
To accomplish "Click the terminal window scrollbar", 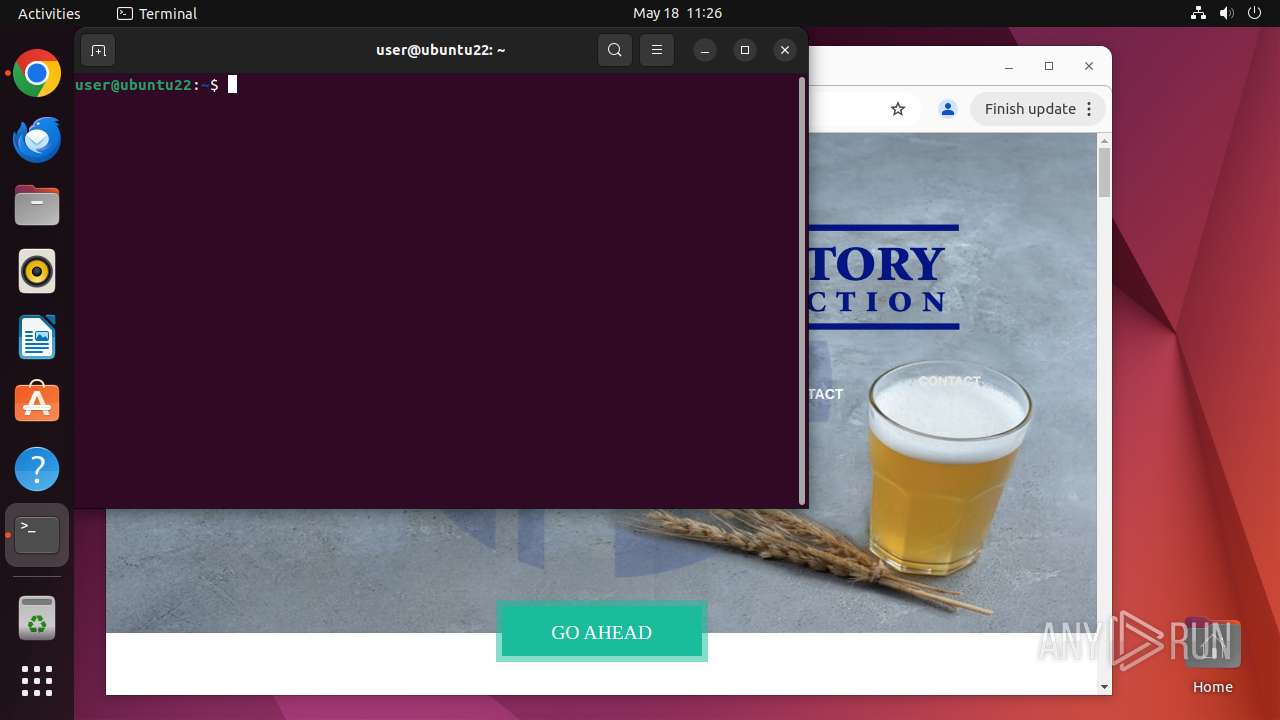I will coord(802,291).
